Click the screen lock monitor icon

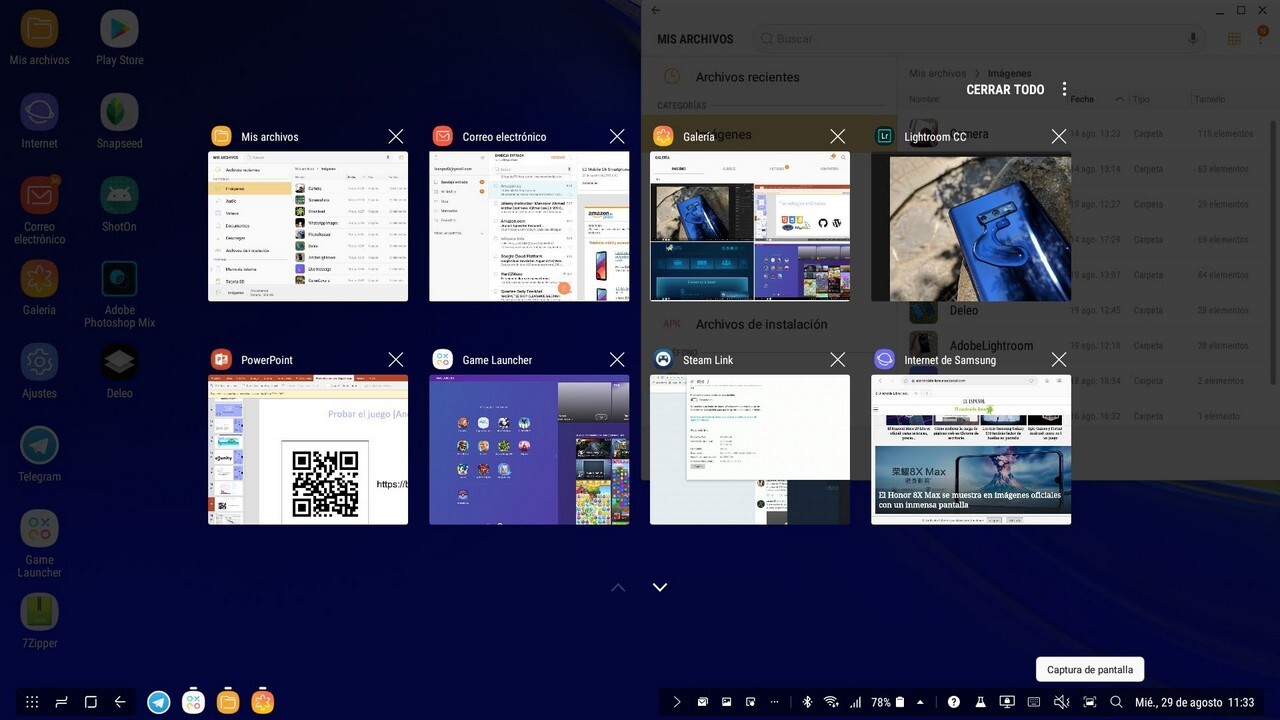click(x=1007, y=702)
